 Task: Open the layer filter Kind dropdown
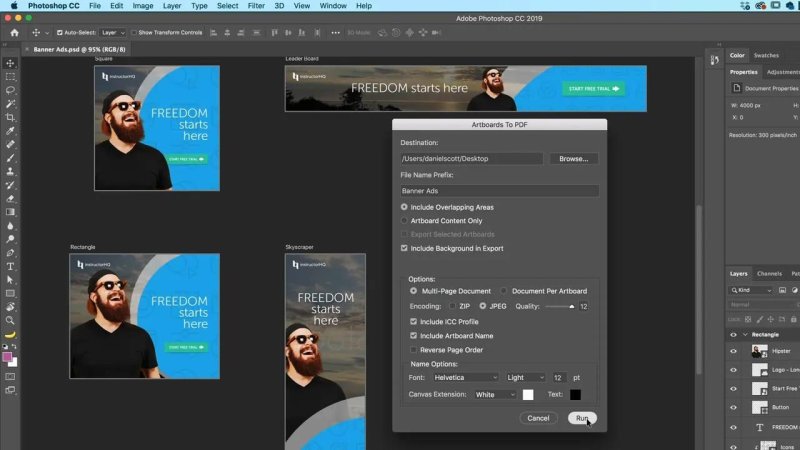(752, 290)
